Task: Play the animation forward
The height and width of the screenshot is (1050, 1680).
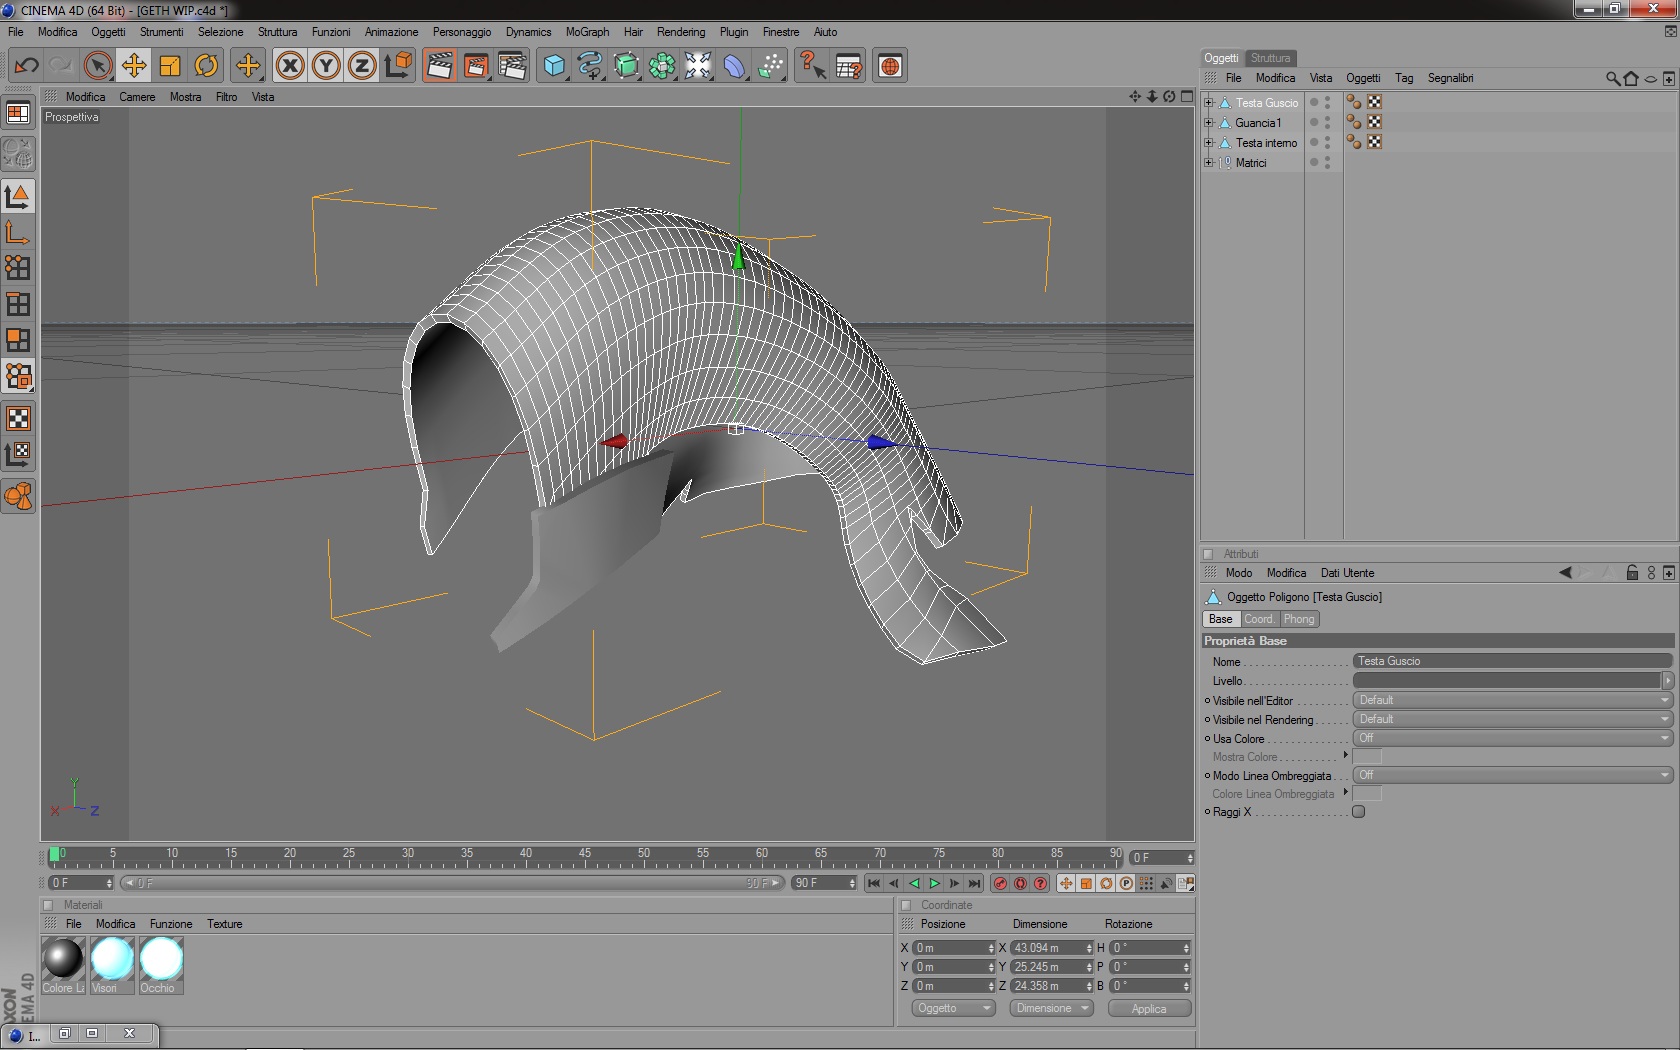Action: click(934, 883)
